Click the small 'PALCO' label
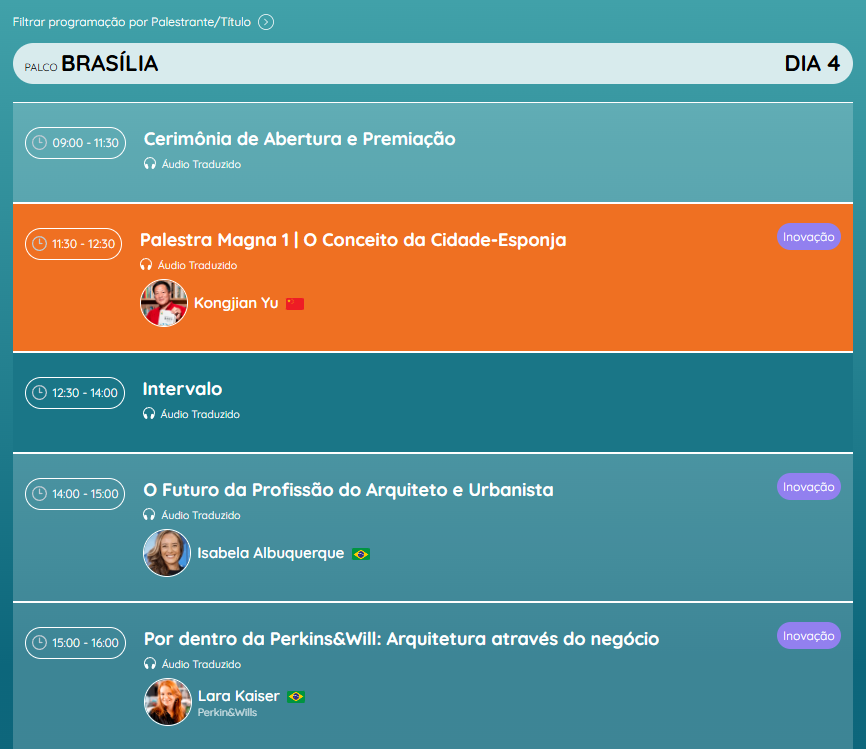Image resolution: width=866 pixels, height=749 pixels. coord(41,67)
